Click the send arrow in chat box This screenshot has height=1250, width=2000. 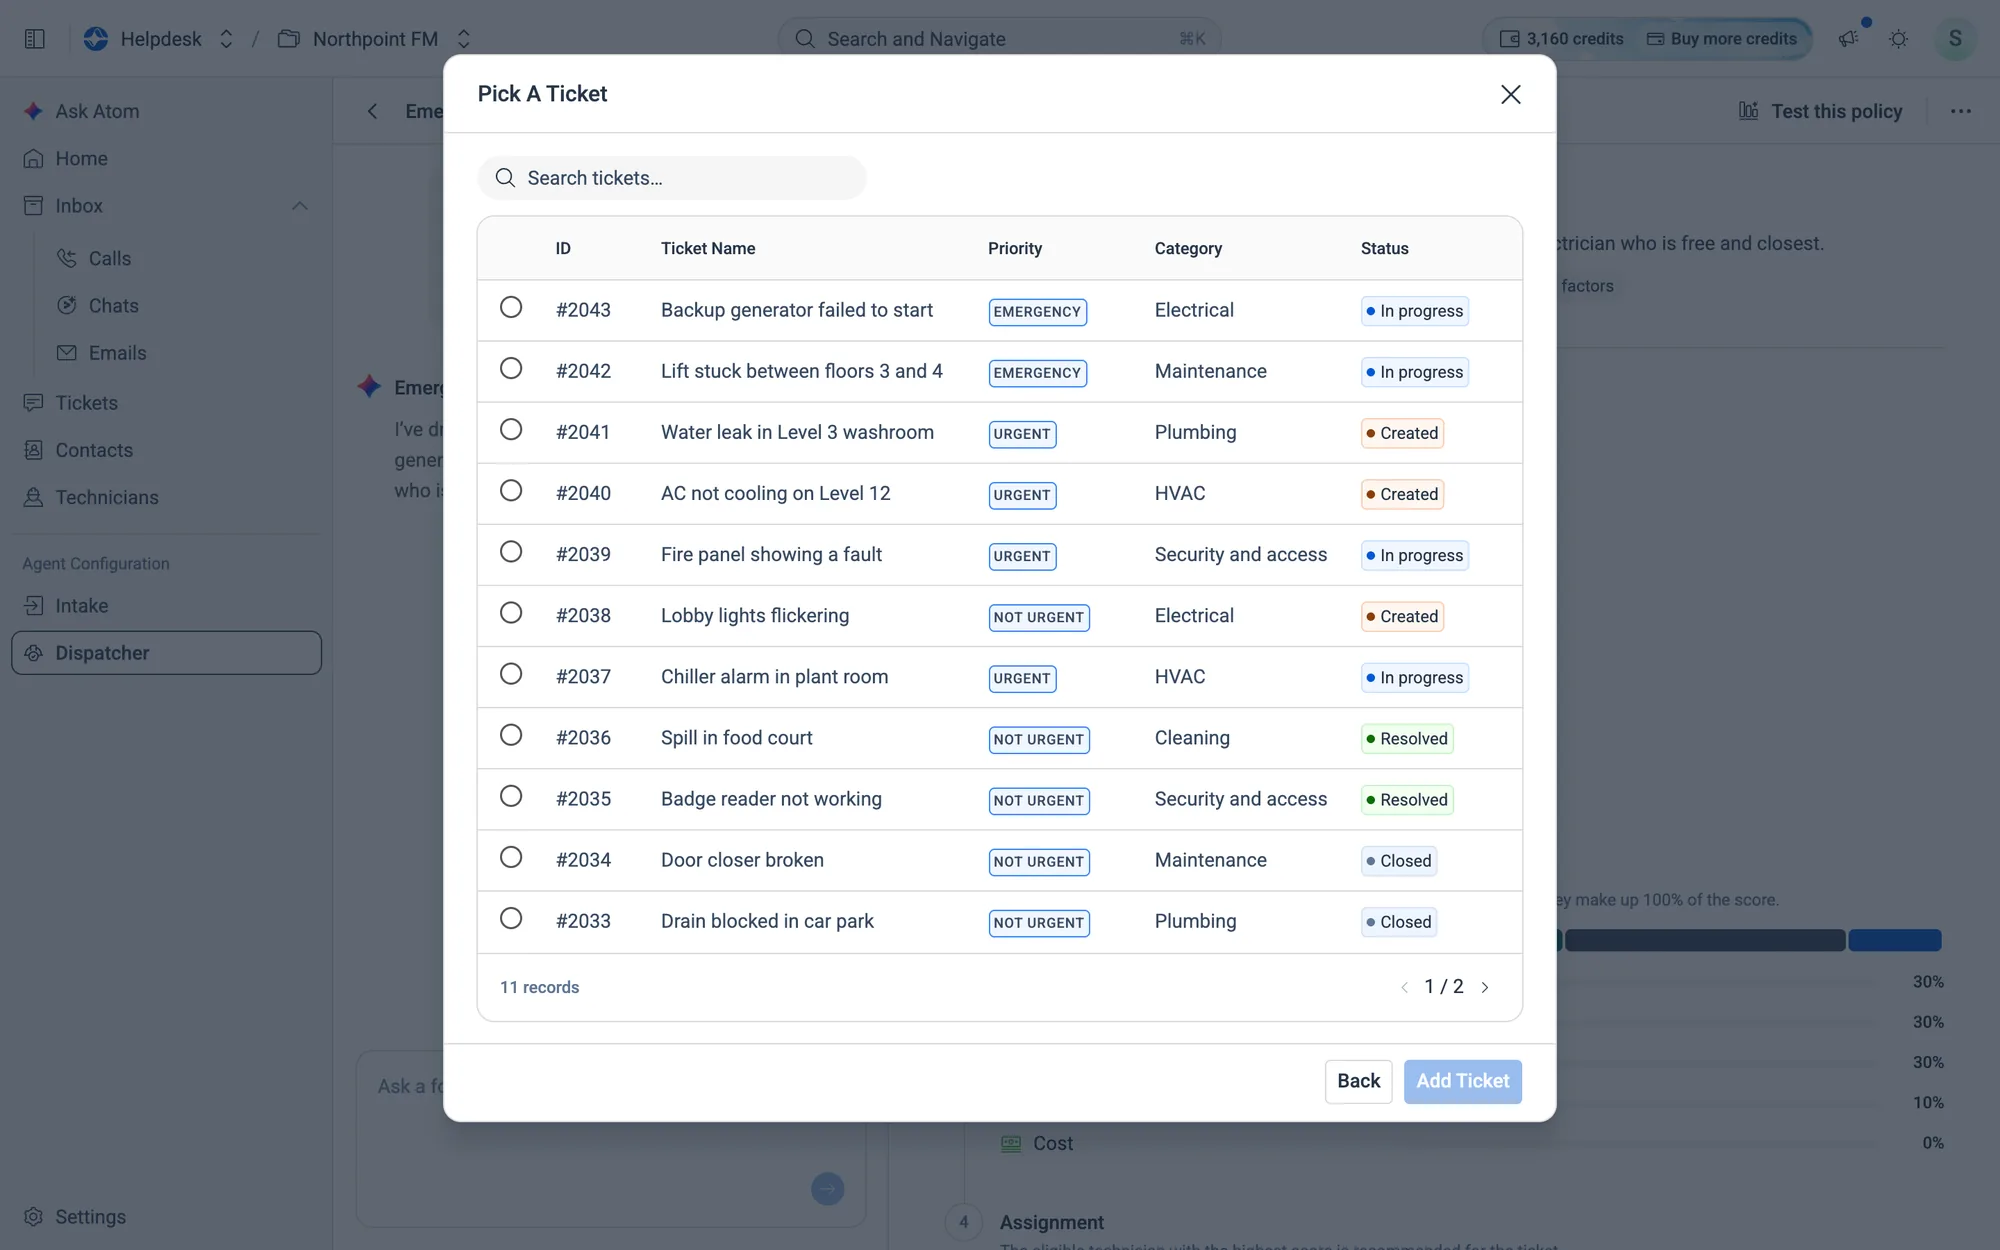coord(827,1189)
